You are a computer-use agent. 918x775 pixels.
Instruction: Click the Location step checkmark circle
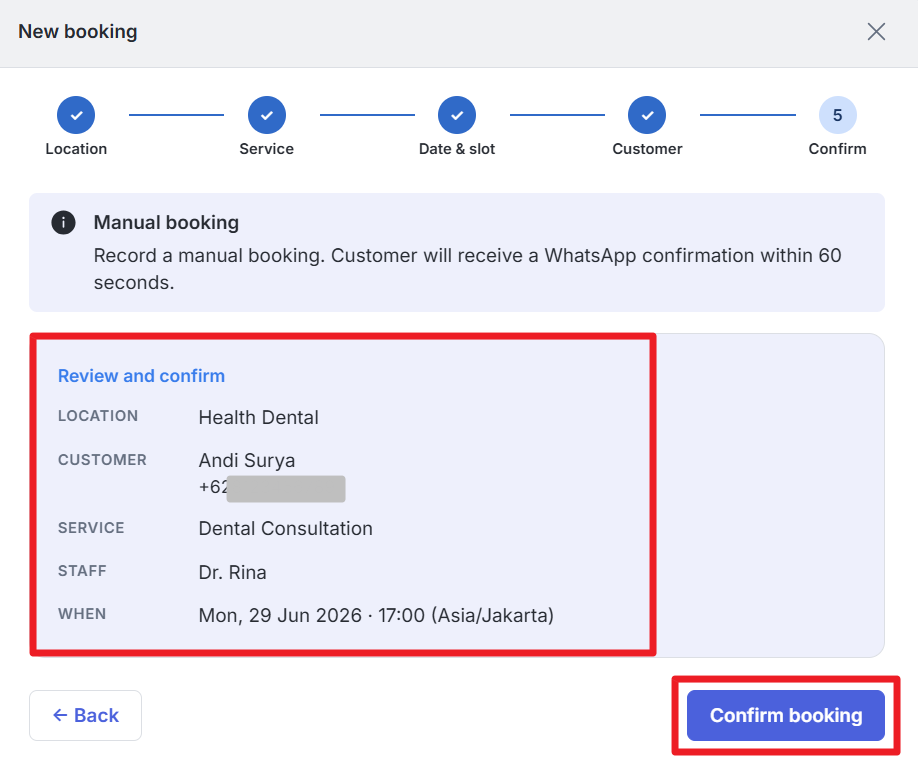76,115
